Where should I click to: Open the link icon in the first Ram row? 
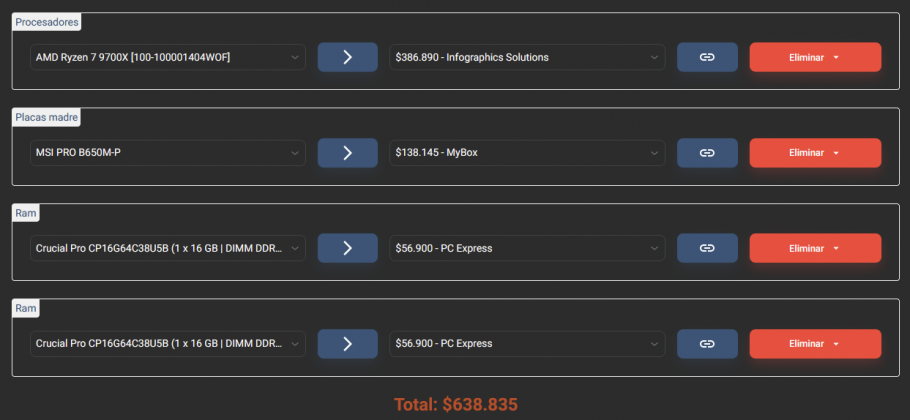tap(707, 248)
